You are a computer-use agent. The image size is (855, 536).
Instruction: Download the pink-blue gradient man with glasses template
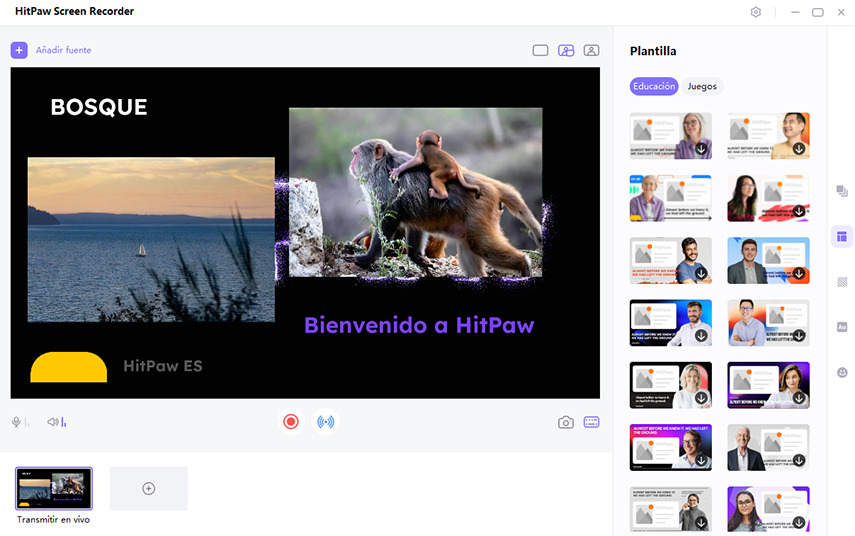[701, 460]
